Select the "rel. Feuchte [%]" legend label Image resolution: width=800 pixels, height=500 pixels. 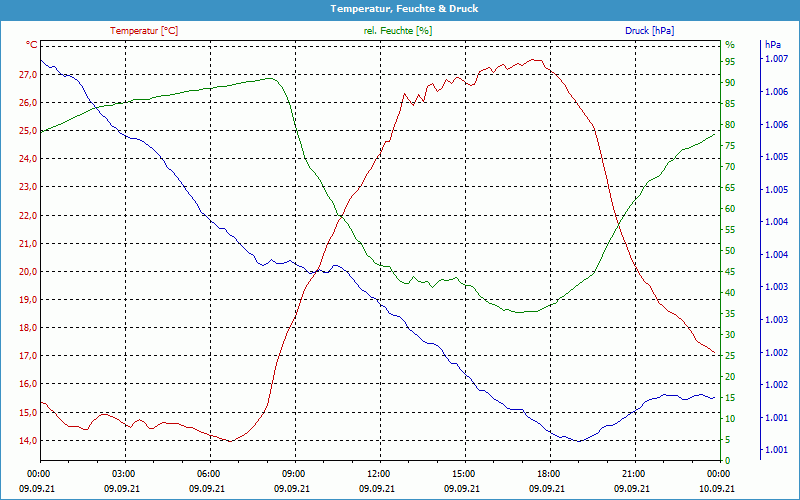398,31
